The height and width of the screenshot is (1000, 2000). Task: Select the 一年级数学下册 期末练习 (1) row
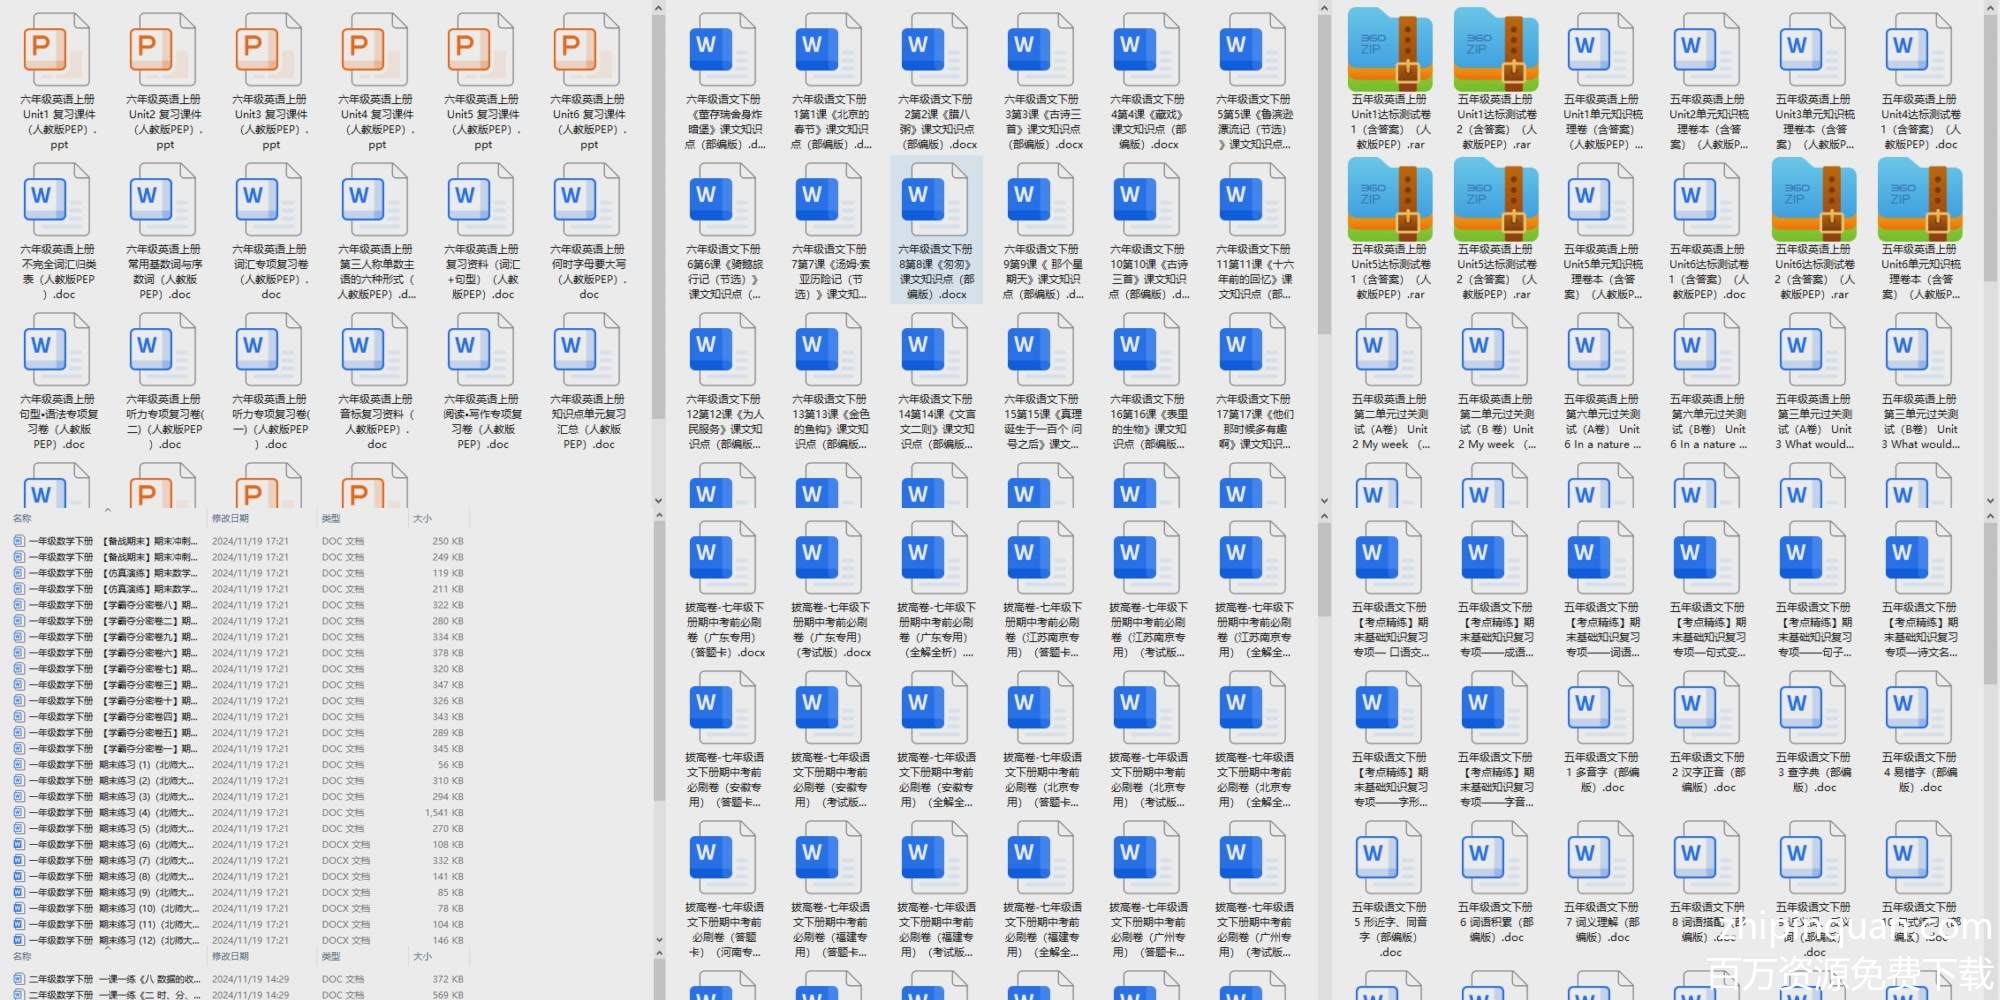(x=239, y=765)
